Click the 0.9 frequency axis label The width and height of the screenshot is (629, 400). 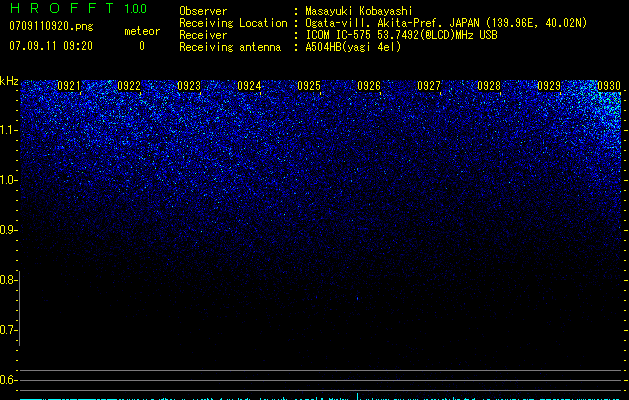tap(8, 230)
